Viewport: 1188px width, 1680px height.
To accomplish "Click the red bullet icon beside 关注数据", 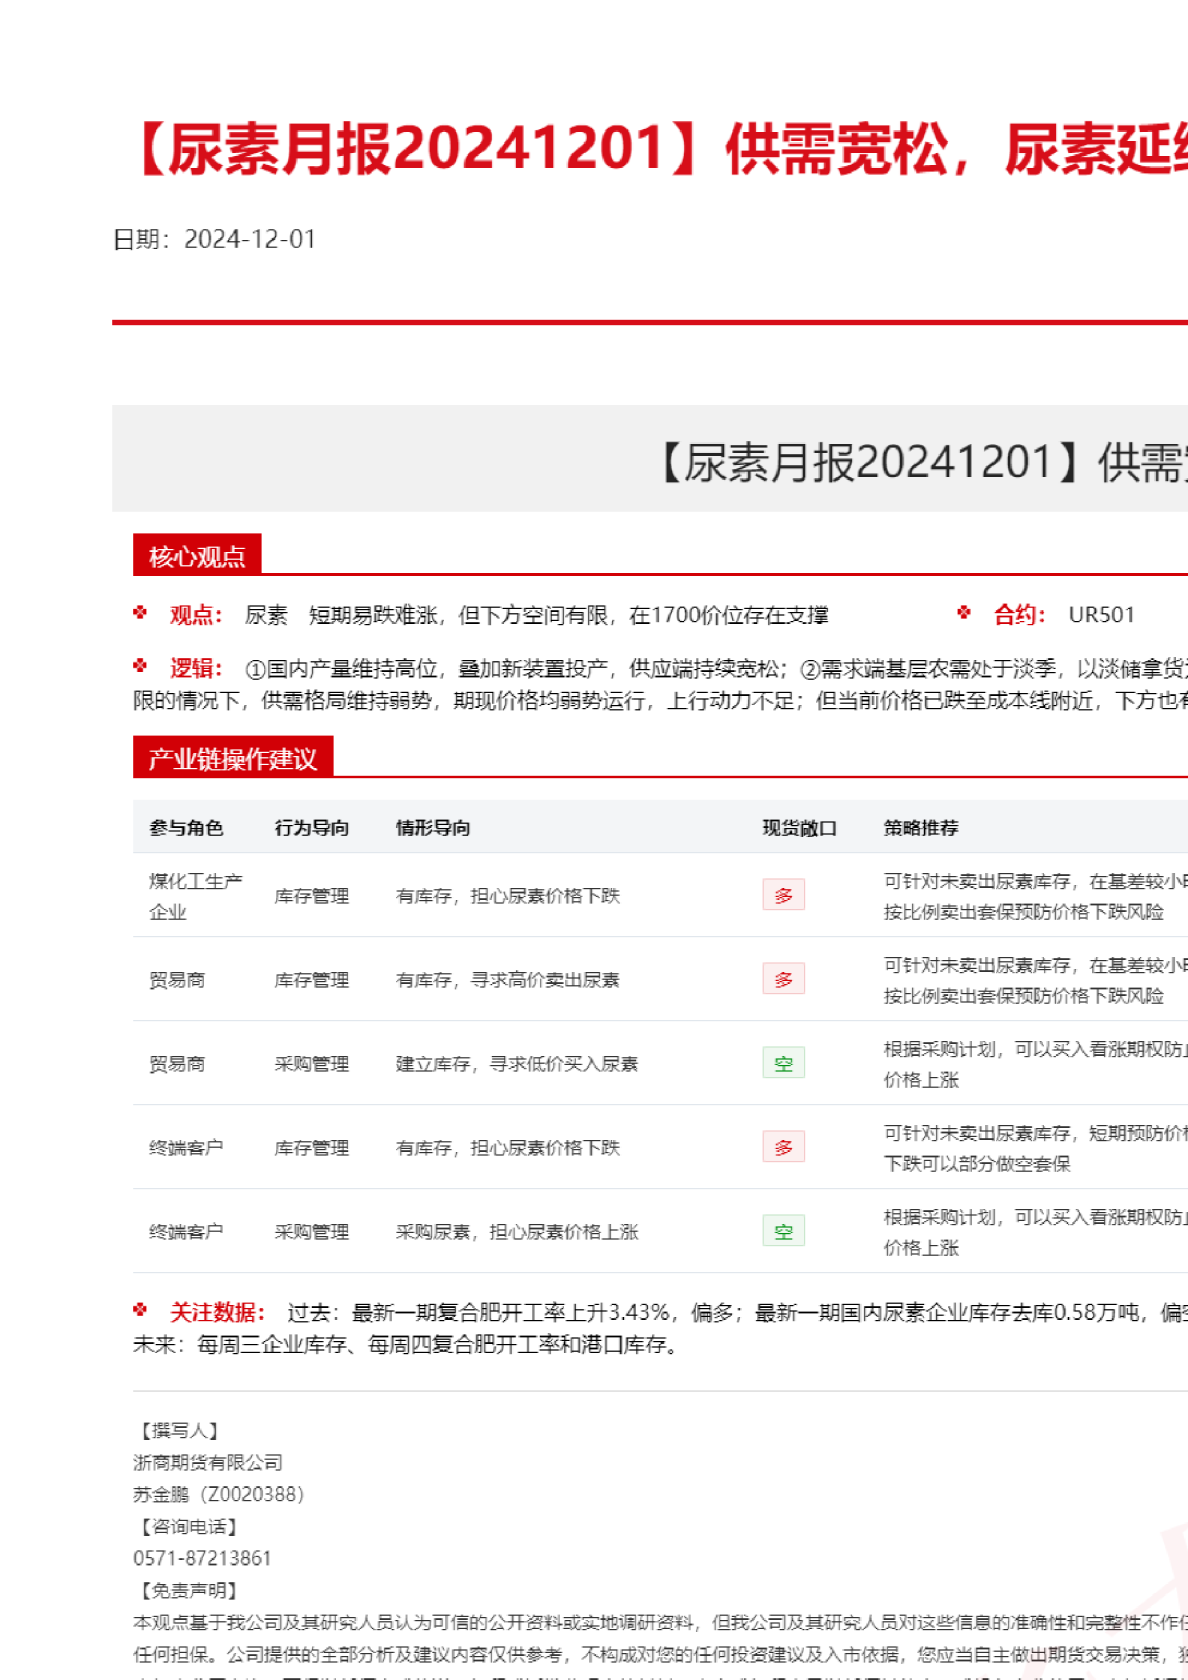I will tap(141, 1310).
